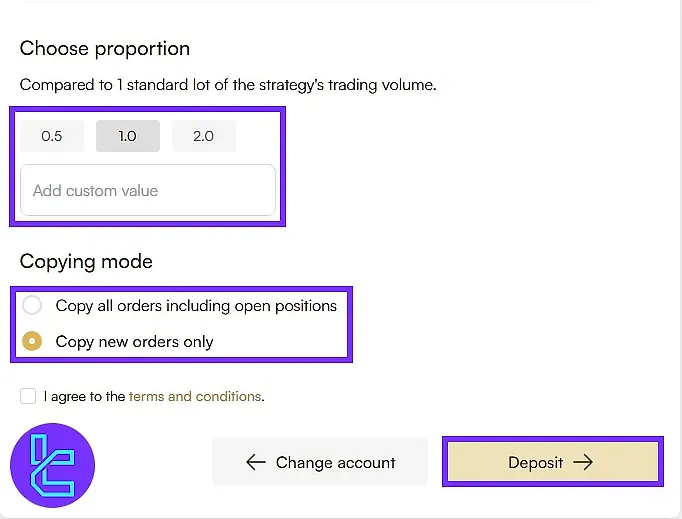Click the 'Copy all orders including open positions' label
682x519 pixels.
(196, 306)
